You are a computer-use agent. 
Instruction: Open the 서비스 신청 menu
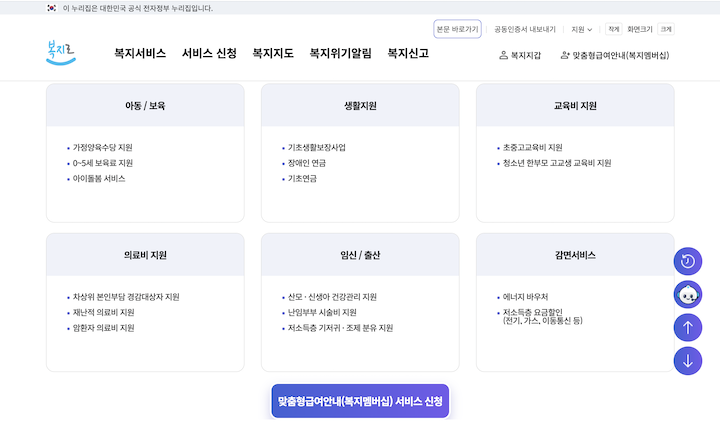209,53
